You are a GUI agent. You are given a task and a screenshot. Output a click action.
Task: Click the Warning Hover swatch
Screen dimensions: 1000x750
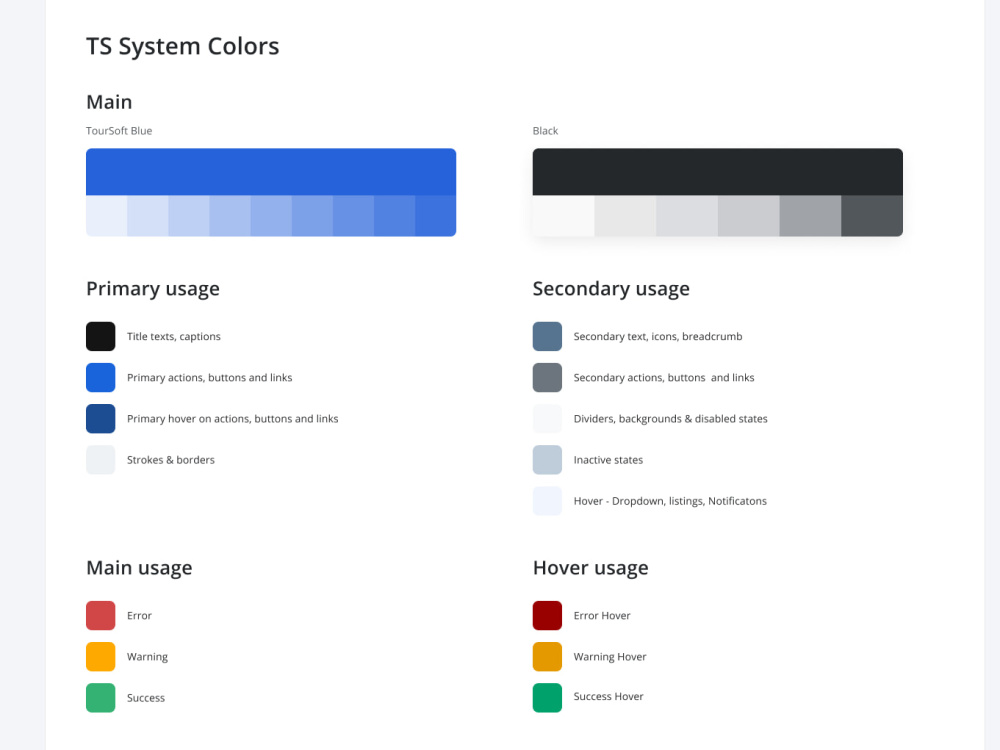click(x=547, y=656)
